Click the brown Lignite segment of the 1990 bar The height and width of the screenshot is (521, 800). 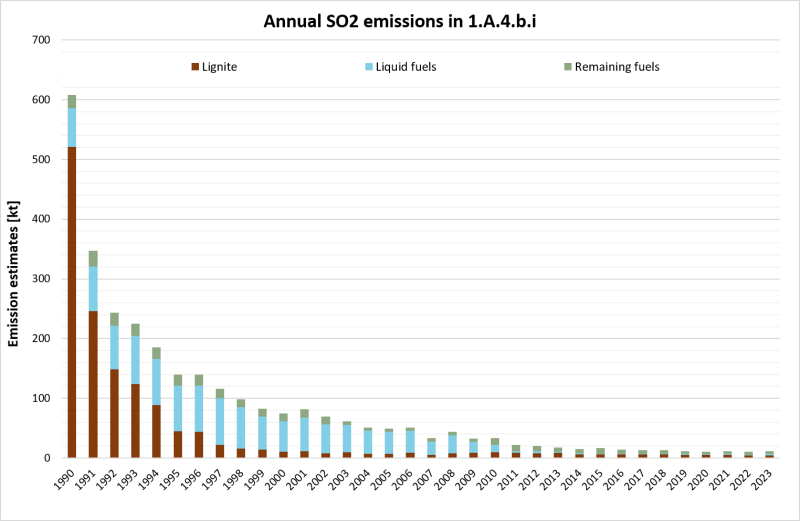pyautogui.click(x=72, y=302)
